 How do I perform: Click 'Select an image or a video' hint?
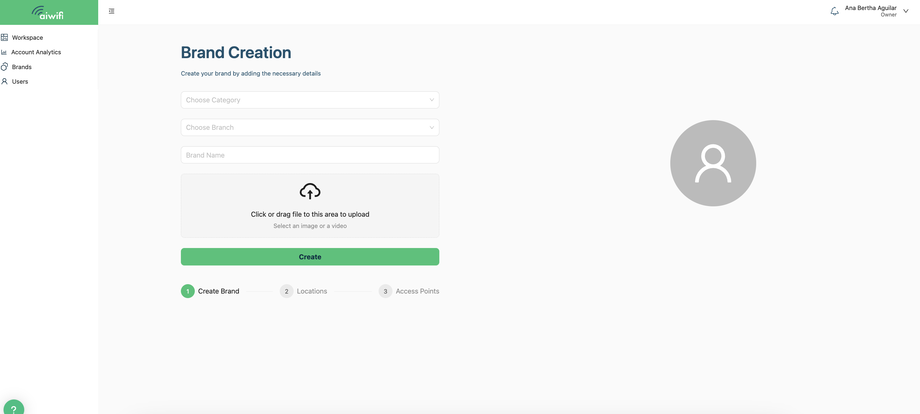point(310,226)
